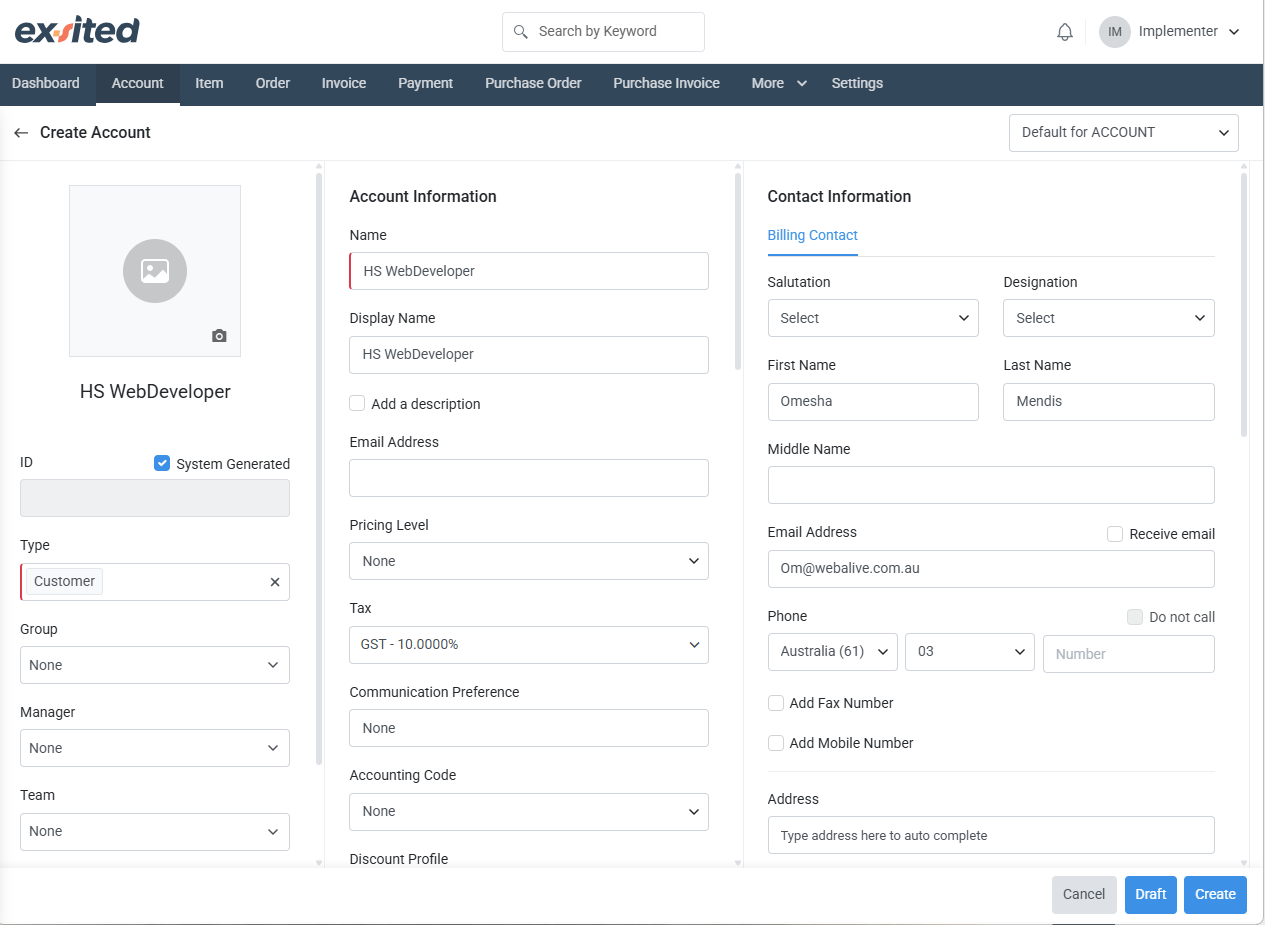This screenshot has width=1265, height=925.
Task: Toggle the System Generated ID checkbox
Action: [162, 463]
